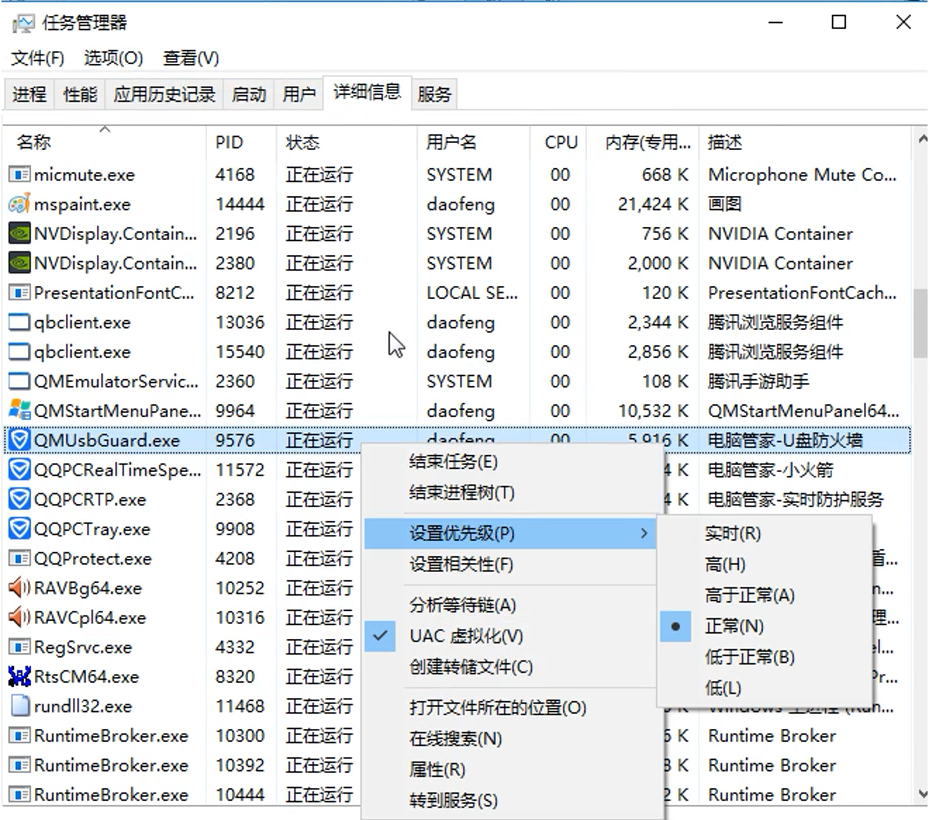Screen dimensions: 936x820
Task: Select 低(L) priority level
Action: (x=765, y=689)
